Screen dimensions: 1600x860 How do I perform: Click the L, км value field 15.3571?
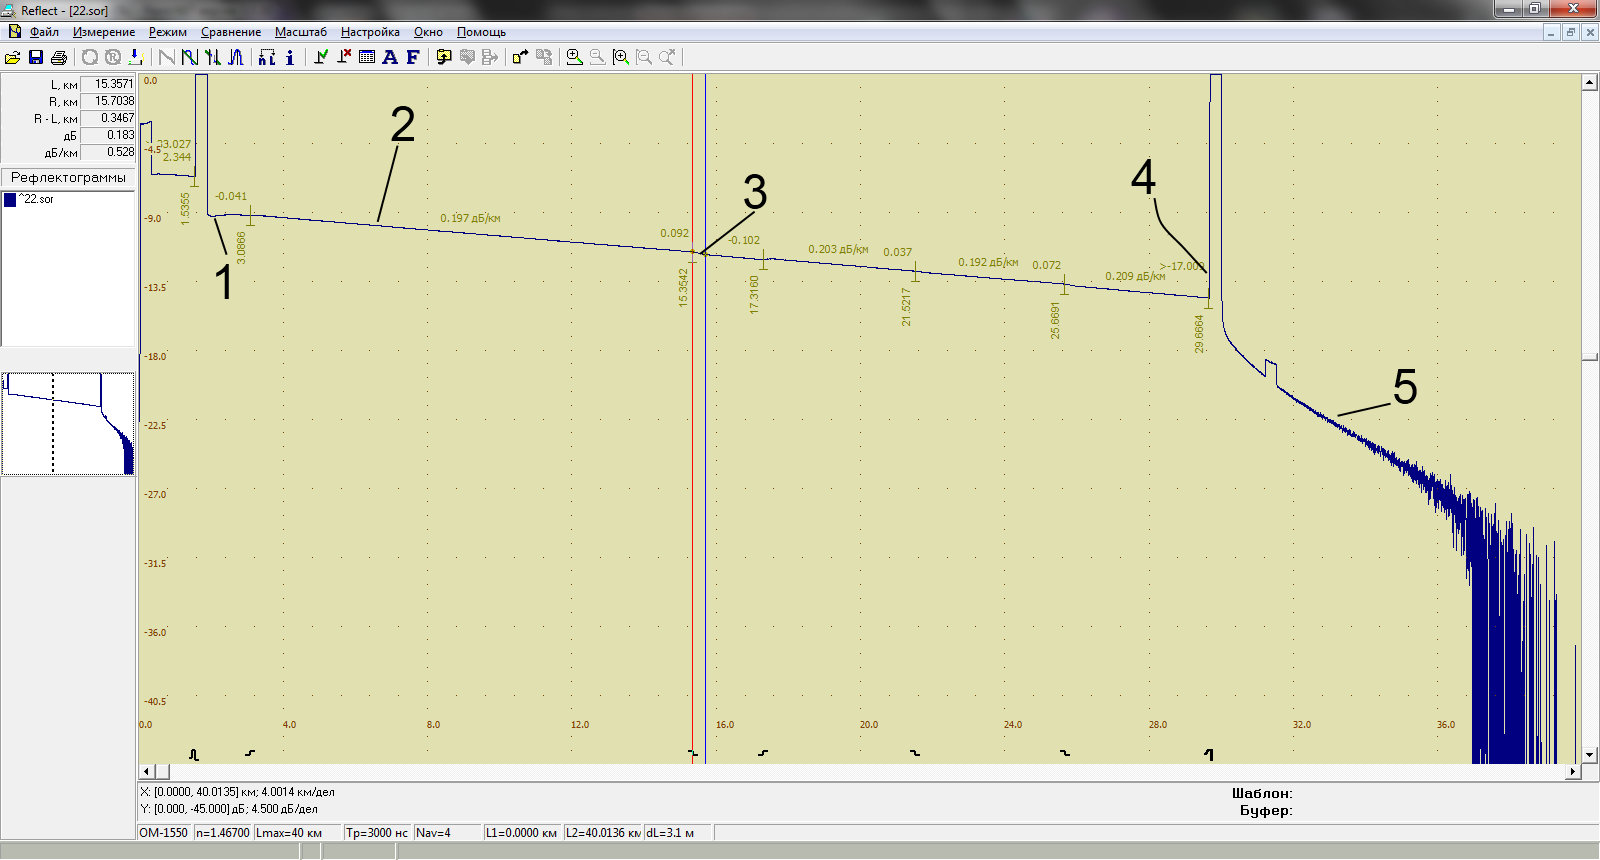[x=107, y=84]
